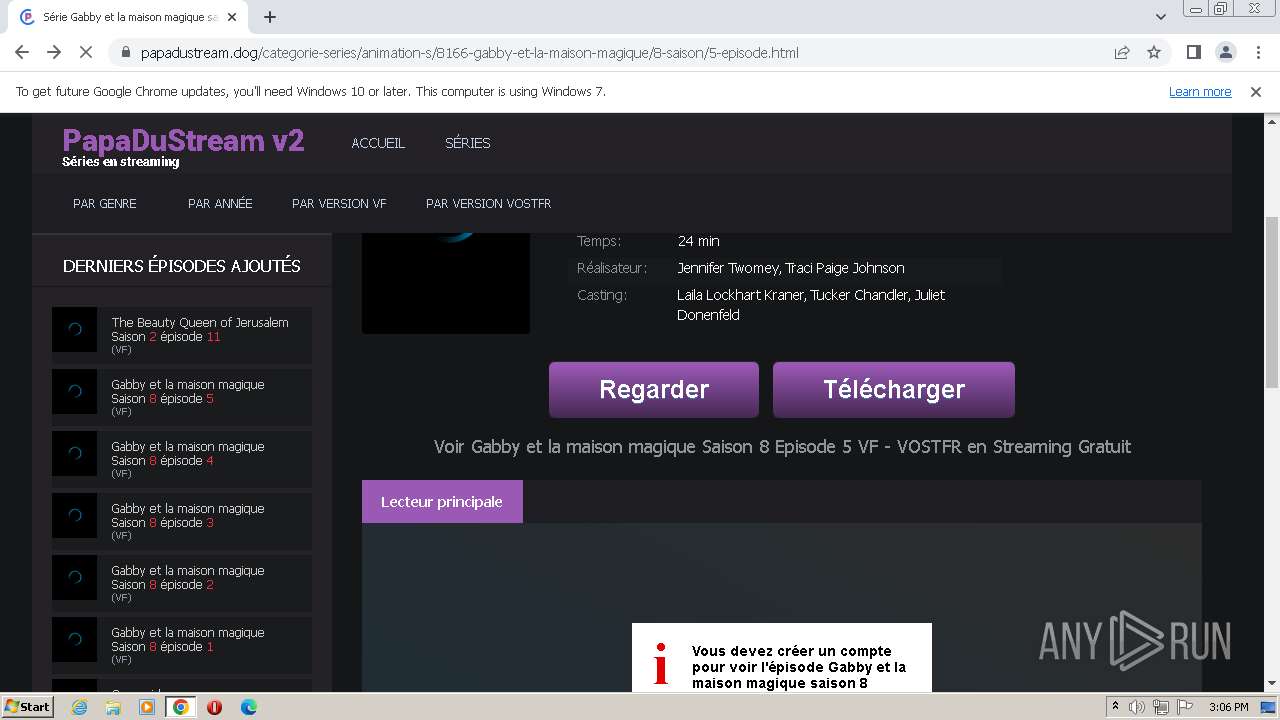Go forward to the next page
Viewport: 1280px width, 720px height.
pos(54,52)
